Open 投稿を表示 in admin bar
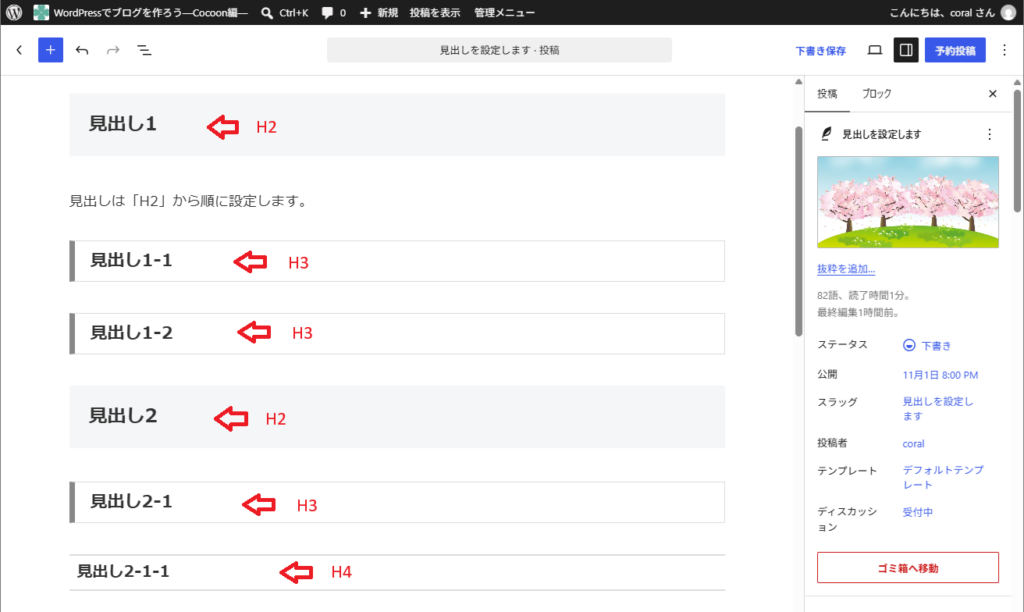Image resolution: width=1024 pixels, height=612 pixels. click(x=434, y=12)
